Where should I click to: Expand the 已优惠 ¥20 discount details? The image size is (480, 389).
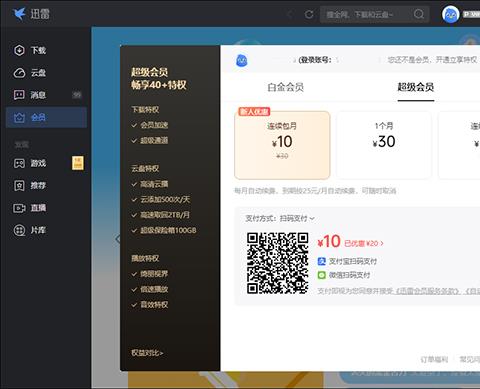click(x=364, y=243)
